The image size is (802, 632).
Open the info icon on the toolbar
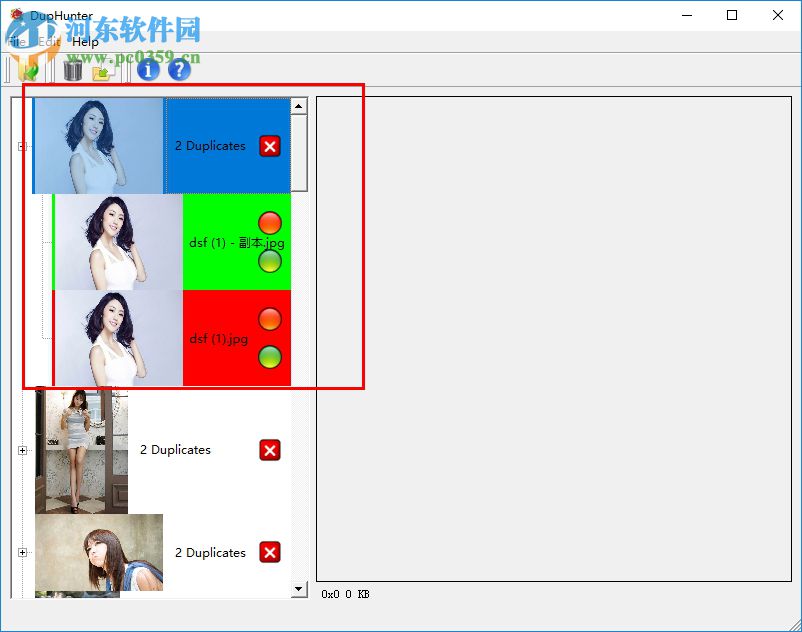(146, 70)
